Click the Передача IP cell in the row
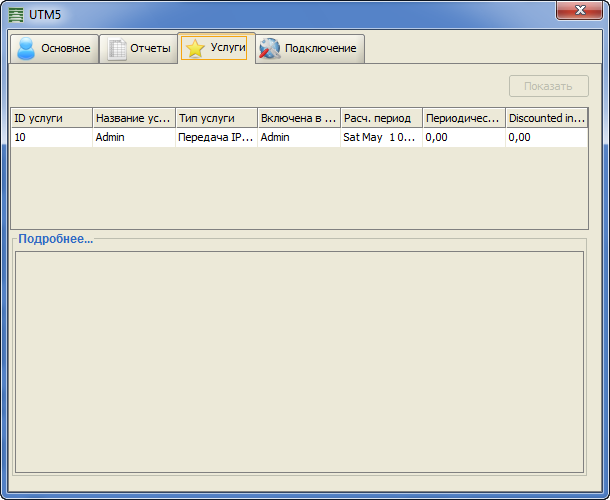 (216, 138)
